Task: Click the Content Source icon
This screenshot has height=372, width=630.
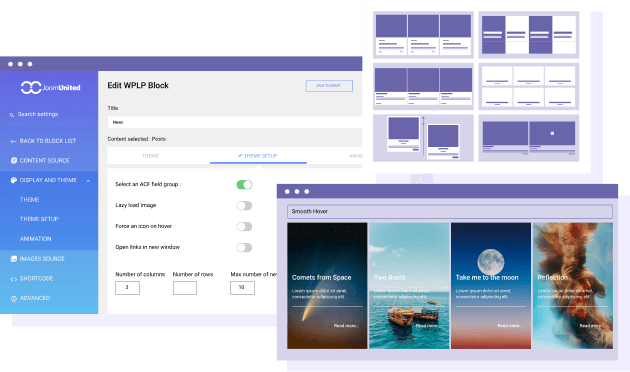Action: [14, 160]
